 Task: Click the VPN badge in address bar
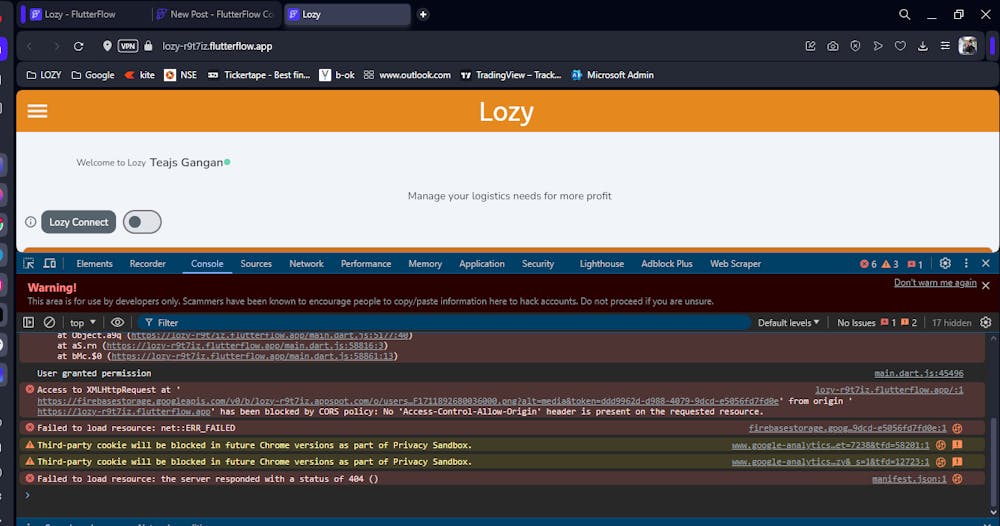128,46
